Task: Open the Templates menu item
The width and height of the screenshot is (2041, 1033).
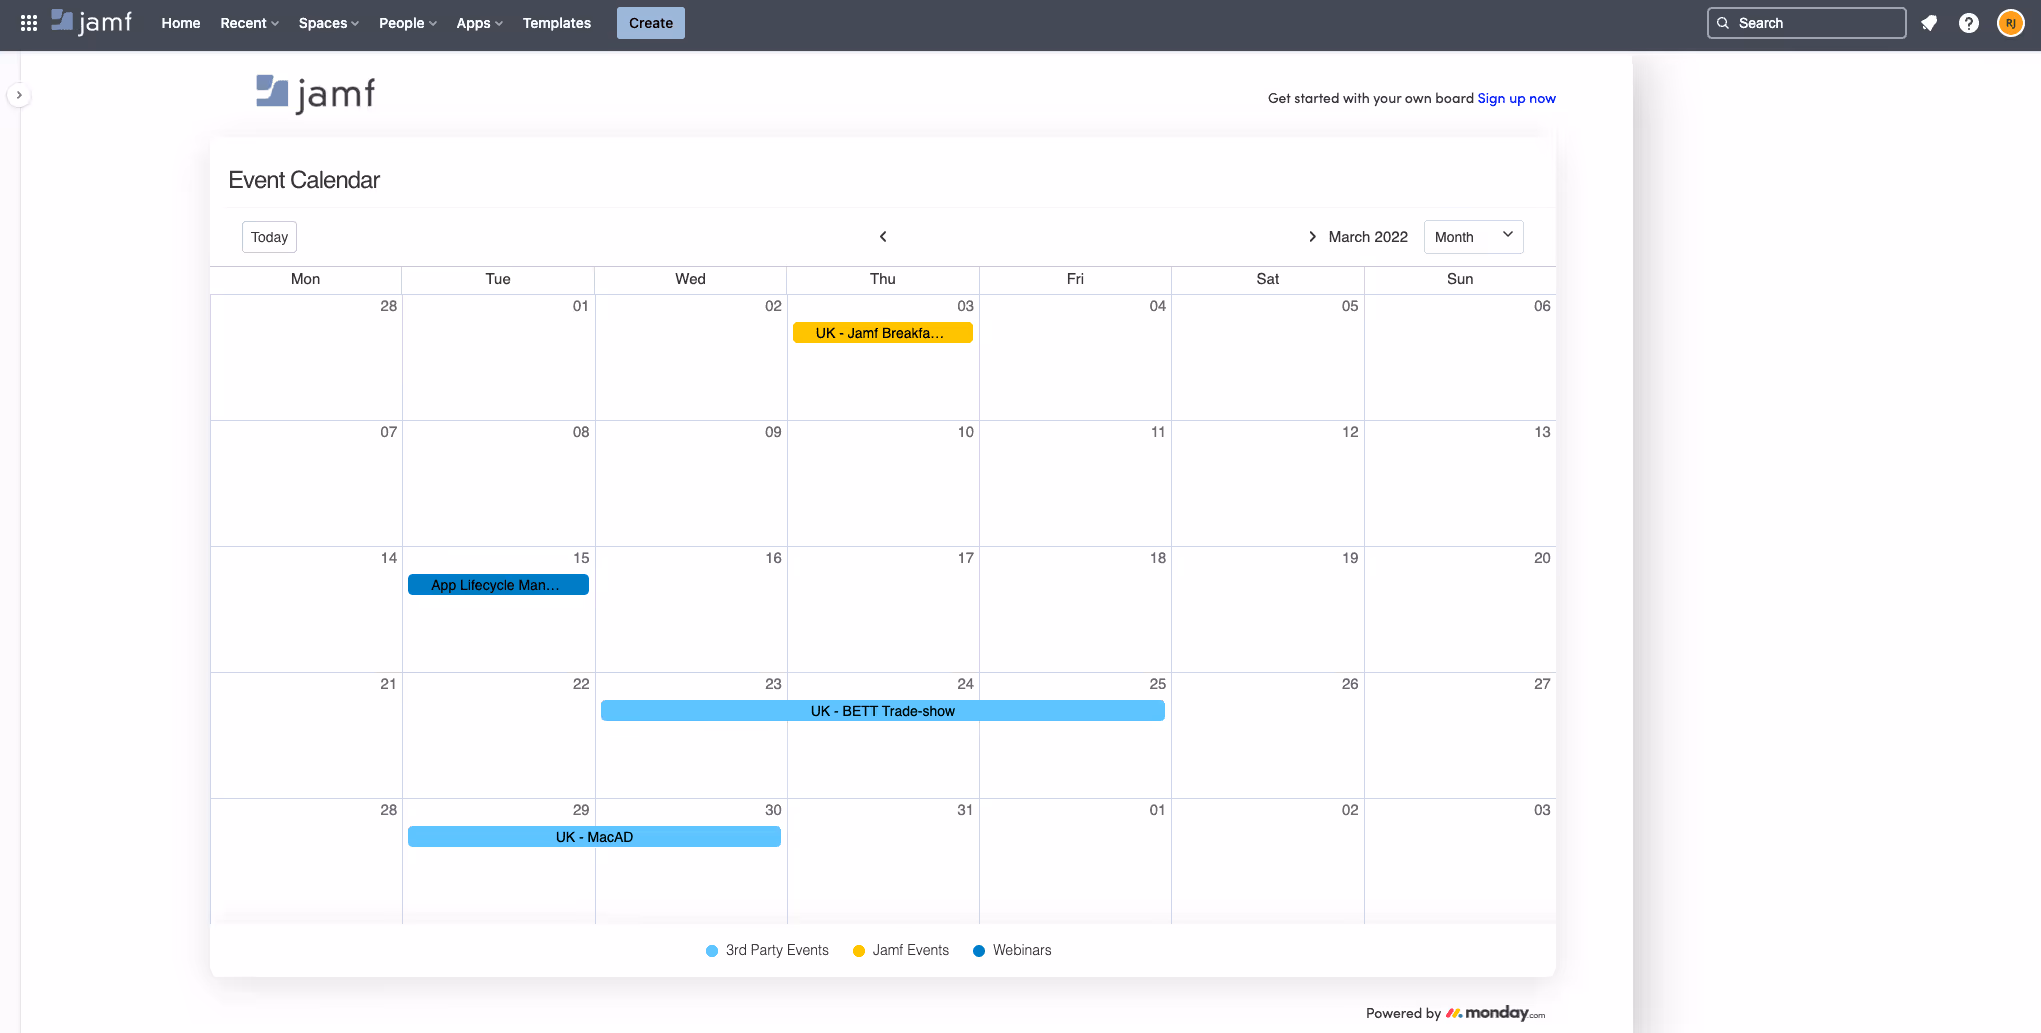Action: (x=556, y=22)
